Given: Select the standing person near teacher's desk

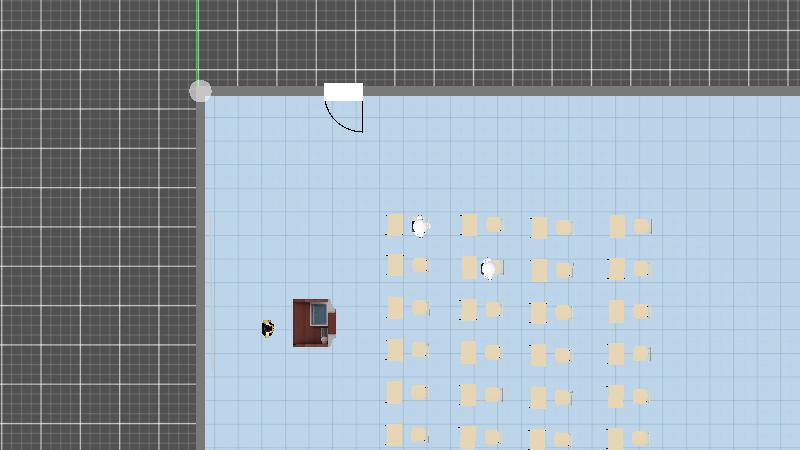Looking at the screenshot, I should point(268,328).
